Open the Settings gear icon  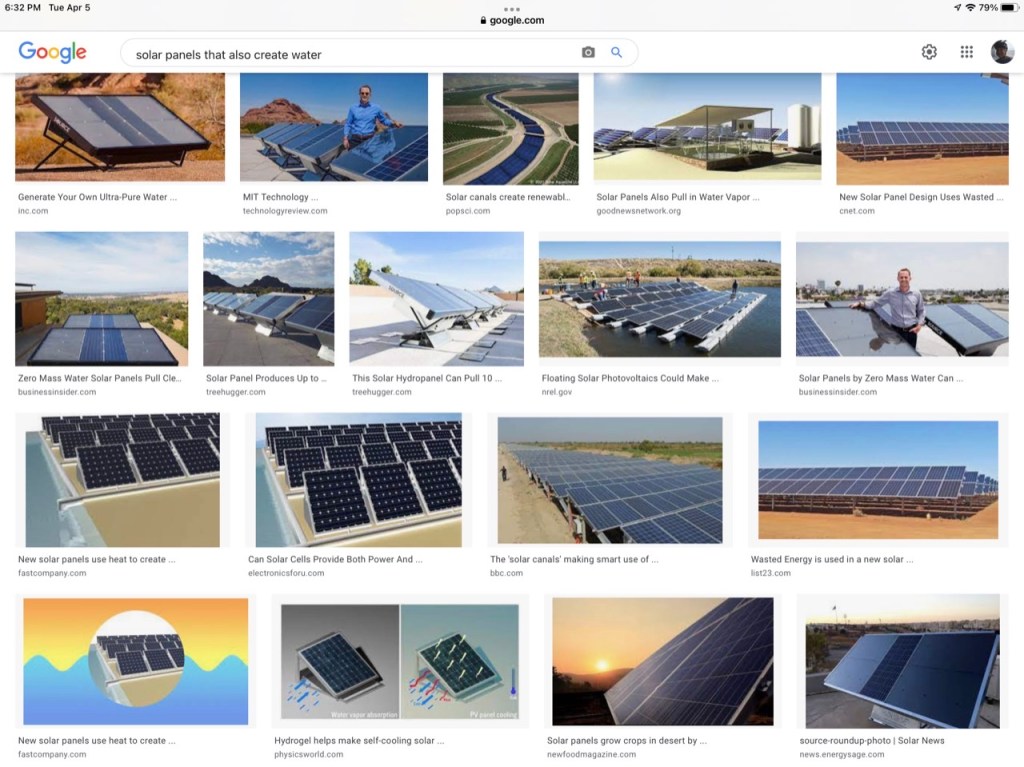click(x=928, y=51)
